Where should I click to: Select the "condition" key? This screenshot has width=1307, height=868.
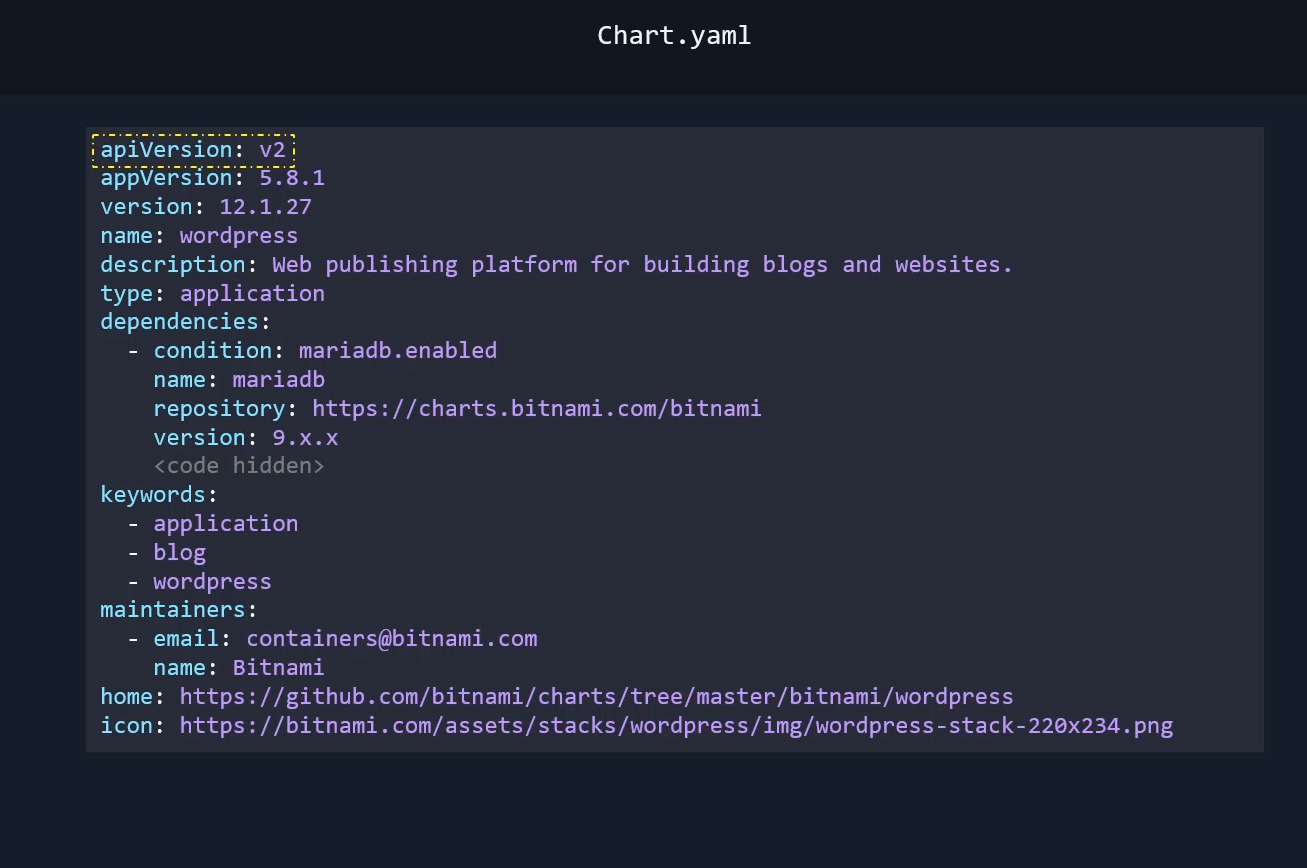212,351
